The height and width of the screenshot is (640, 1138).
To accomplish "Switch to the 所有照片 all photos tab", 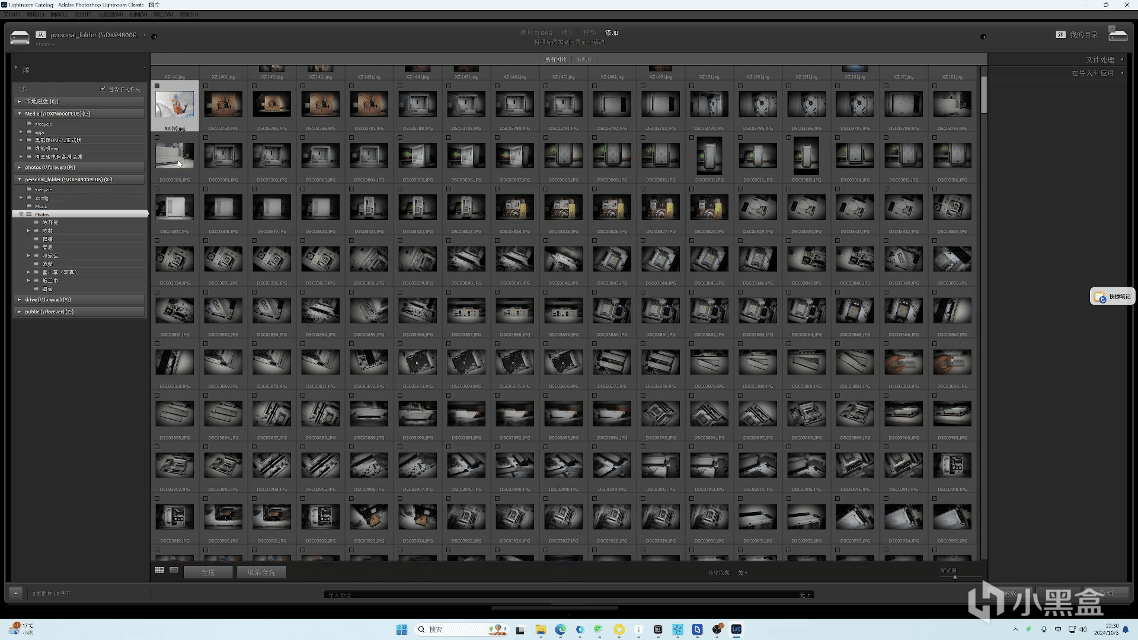I will click(555, 60).
